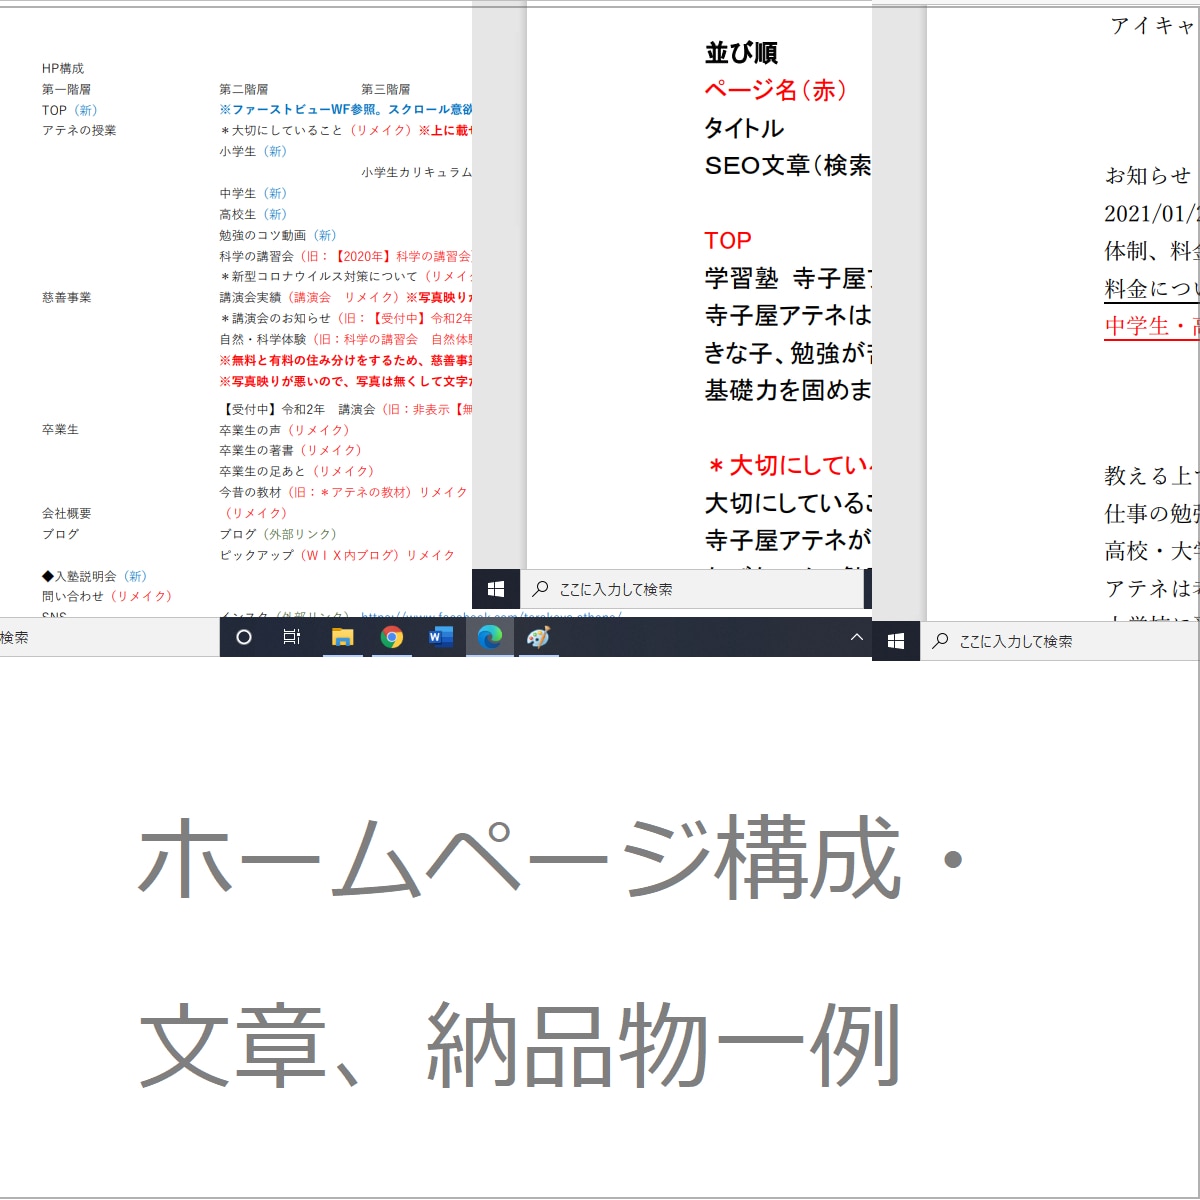Click the 卒業生の声(リメイク) row

[x=285, y=430]
